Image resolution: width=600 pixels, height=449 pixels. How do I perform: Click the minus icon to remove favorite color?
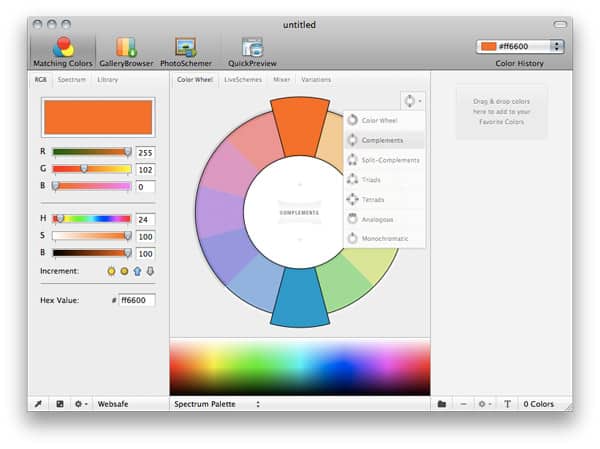pos(463,404)
